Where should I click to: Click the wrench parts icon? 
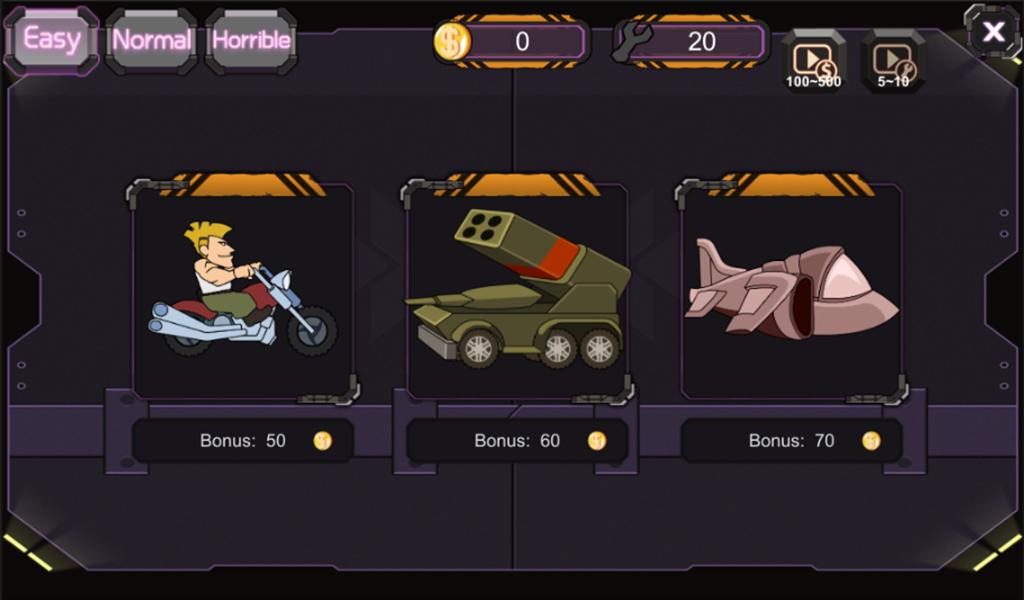pyautogui.click(x=631, y=42)
